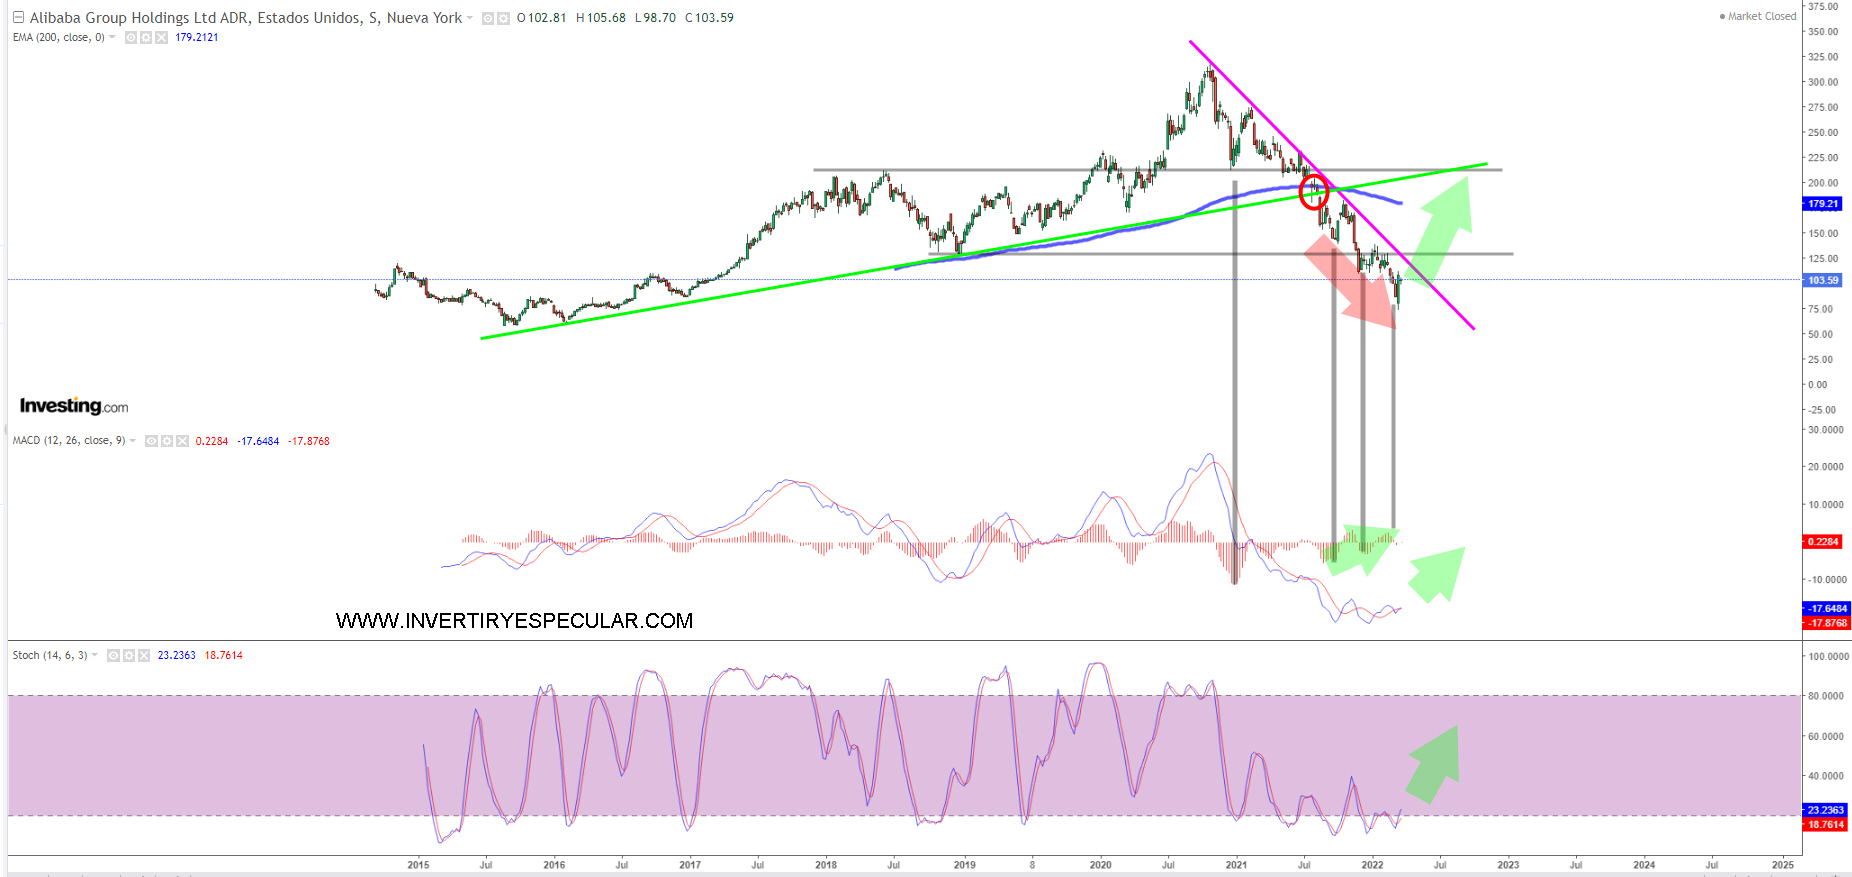
Task: Open Alibaba main series settings gear
Action: click(x=503, y=19)
